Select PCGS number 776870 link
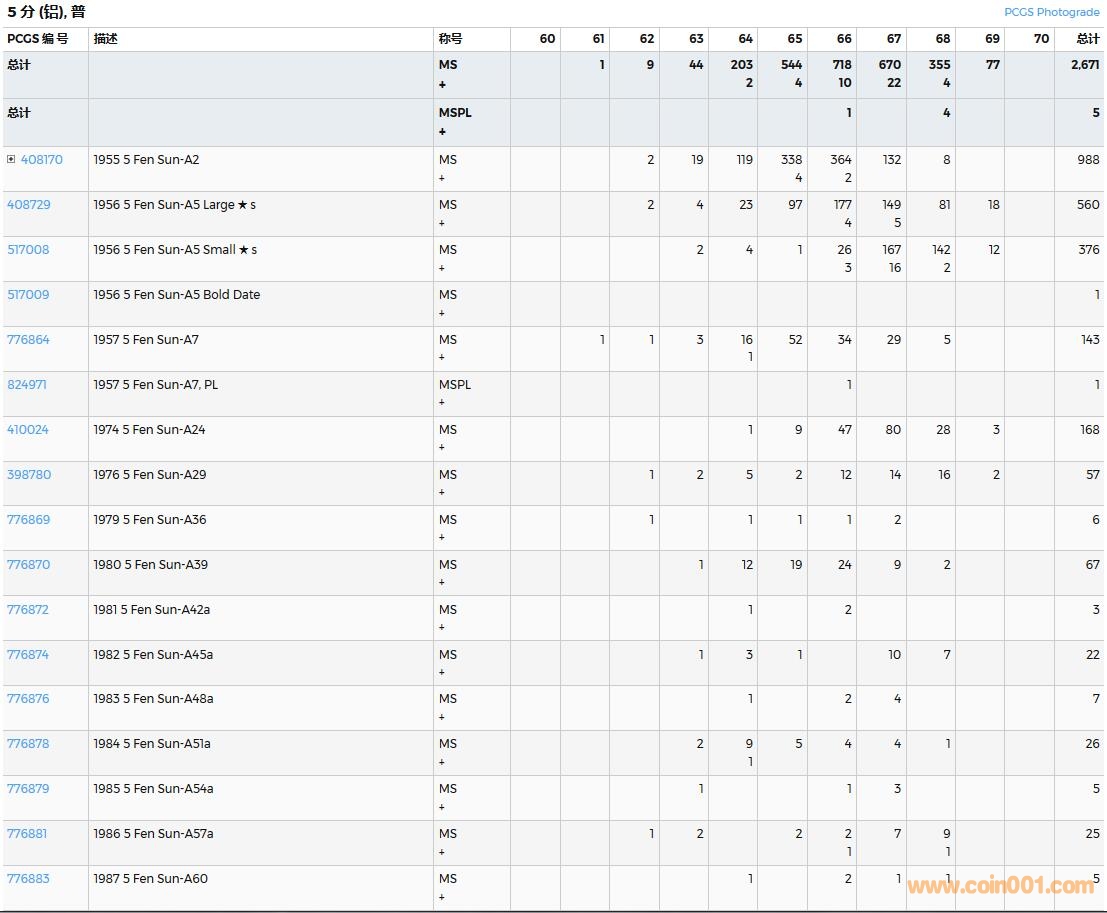 [x=28, y=565]
